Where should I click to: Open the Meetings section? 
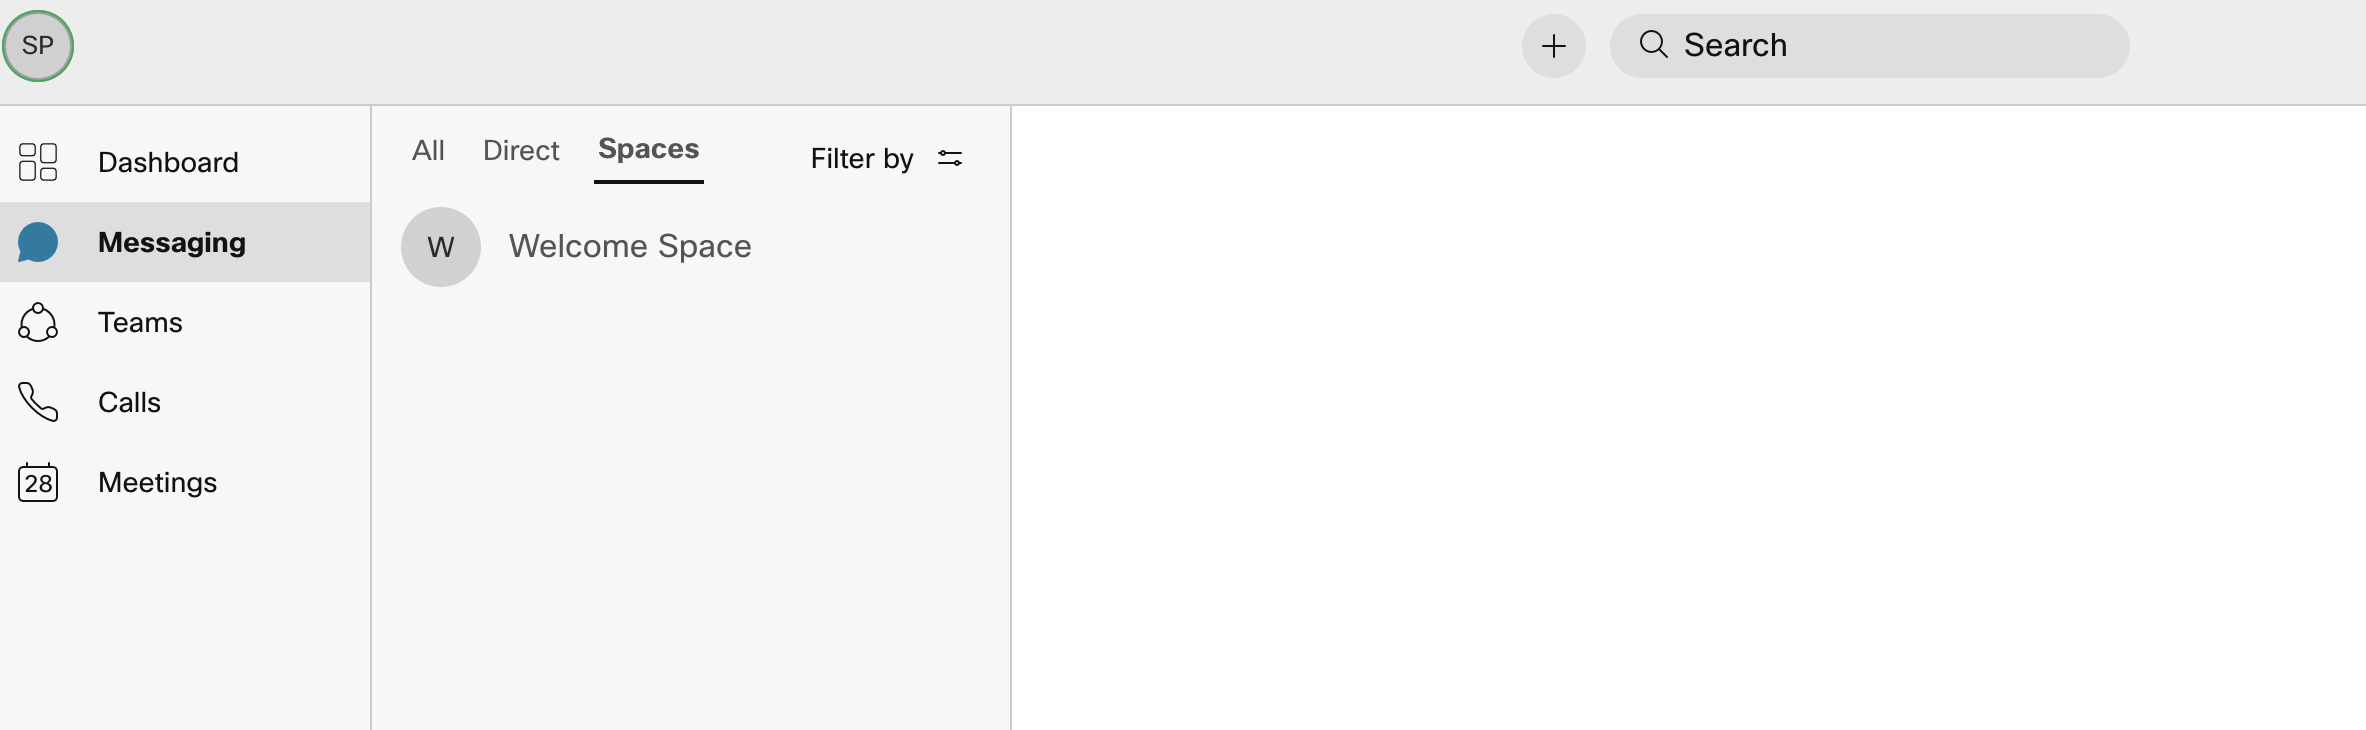point(157,482)
